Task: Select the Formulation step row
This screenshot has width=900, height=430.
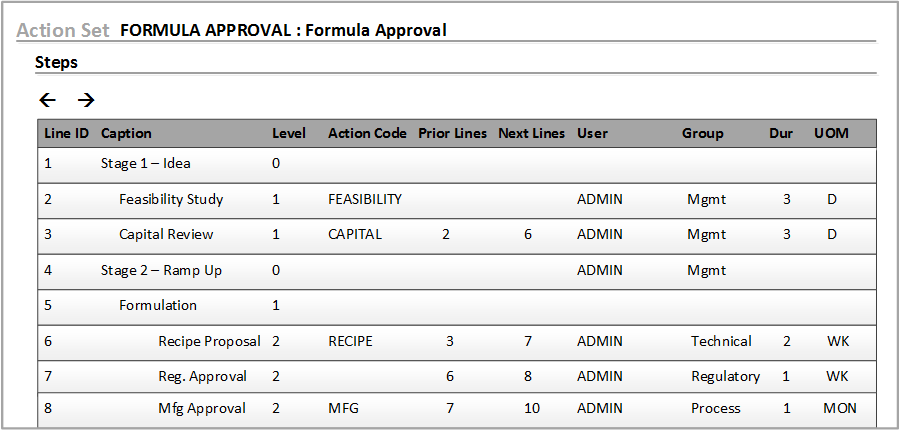Action: (x=158, y=306)
